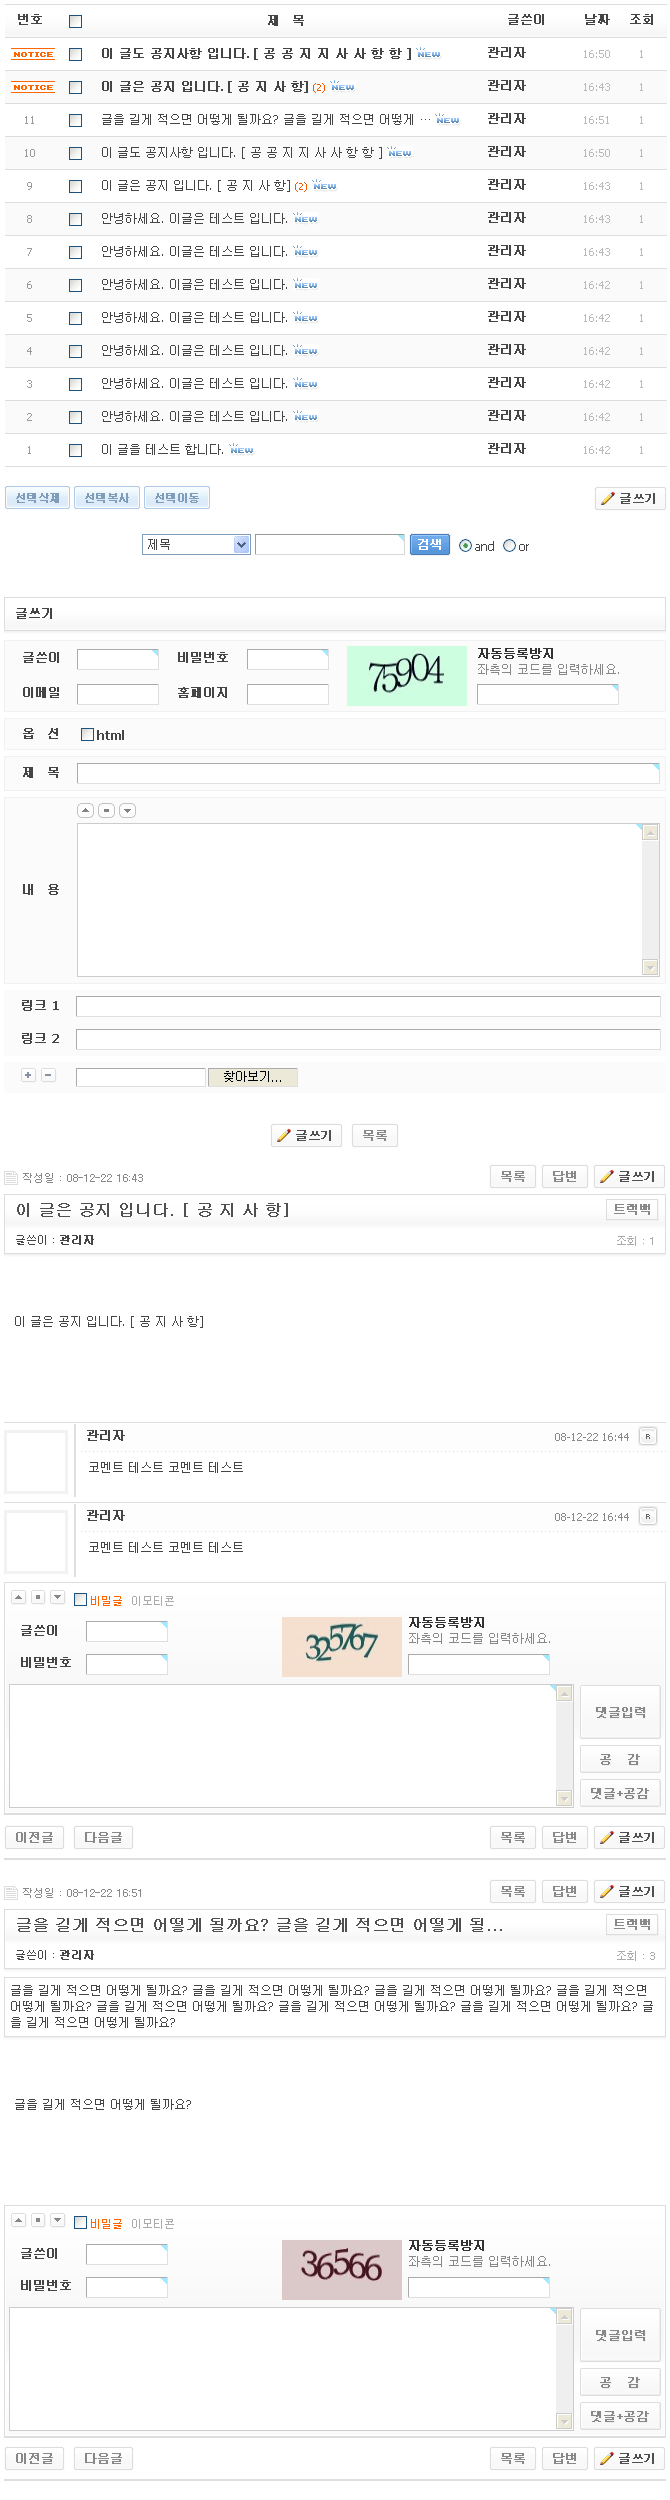Select the 'or' search radio button
Viewport: 670px width, 2500px height.
coord(509,546)
